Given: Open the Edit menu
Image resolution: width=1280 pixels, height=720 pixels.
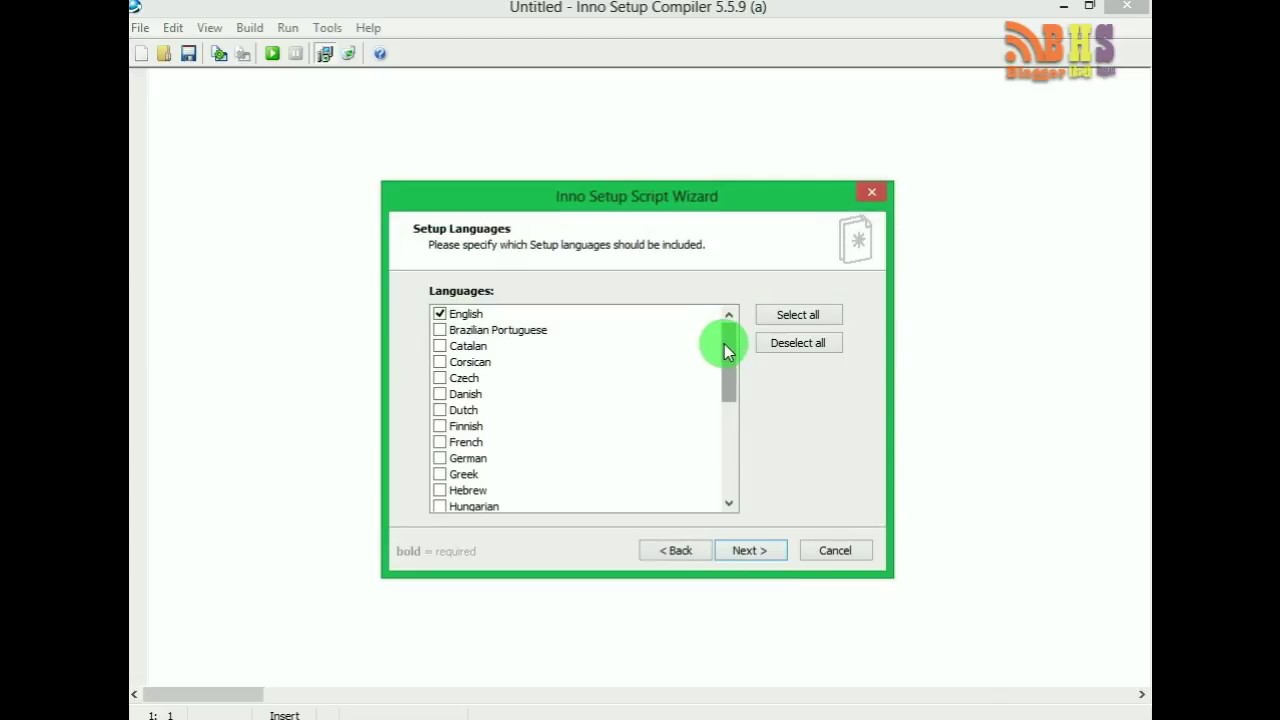Looking at the screenshot, I should click(173, 28).
